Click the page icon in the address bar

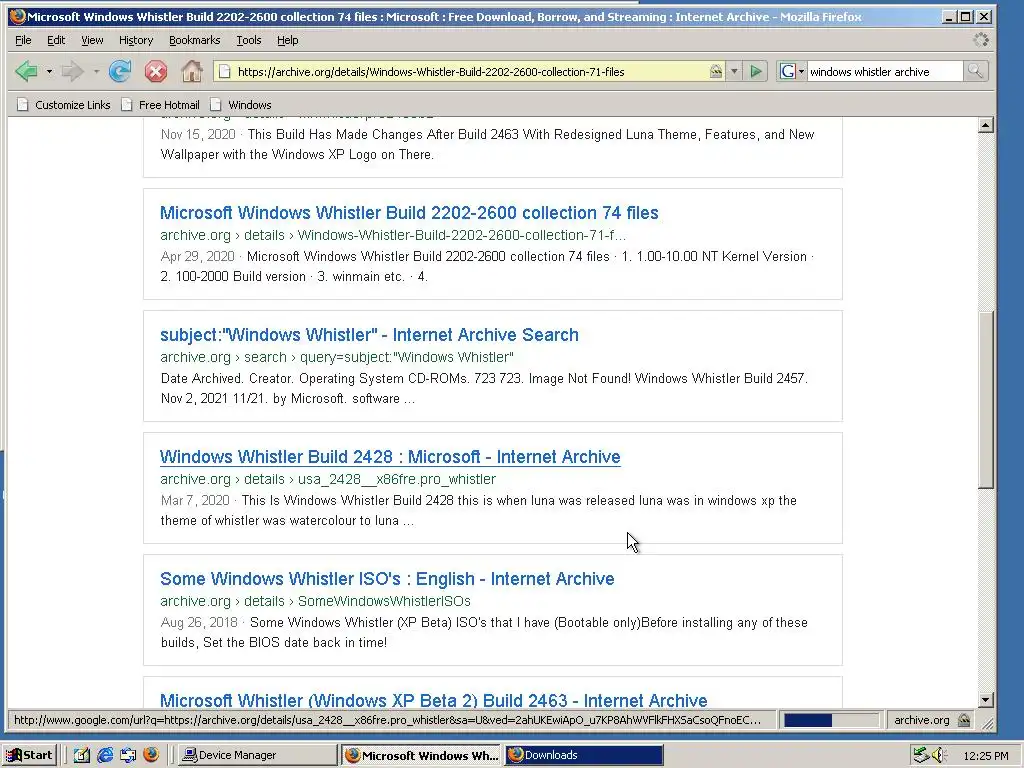225,72
